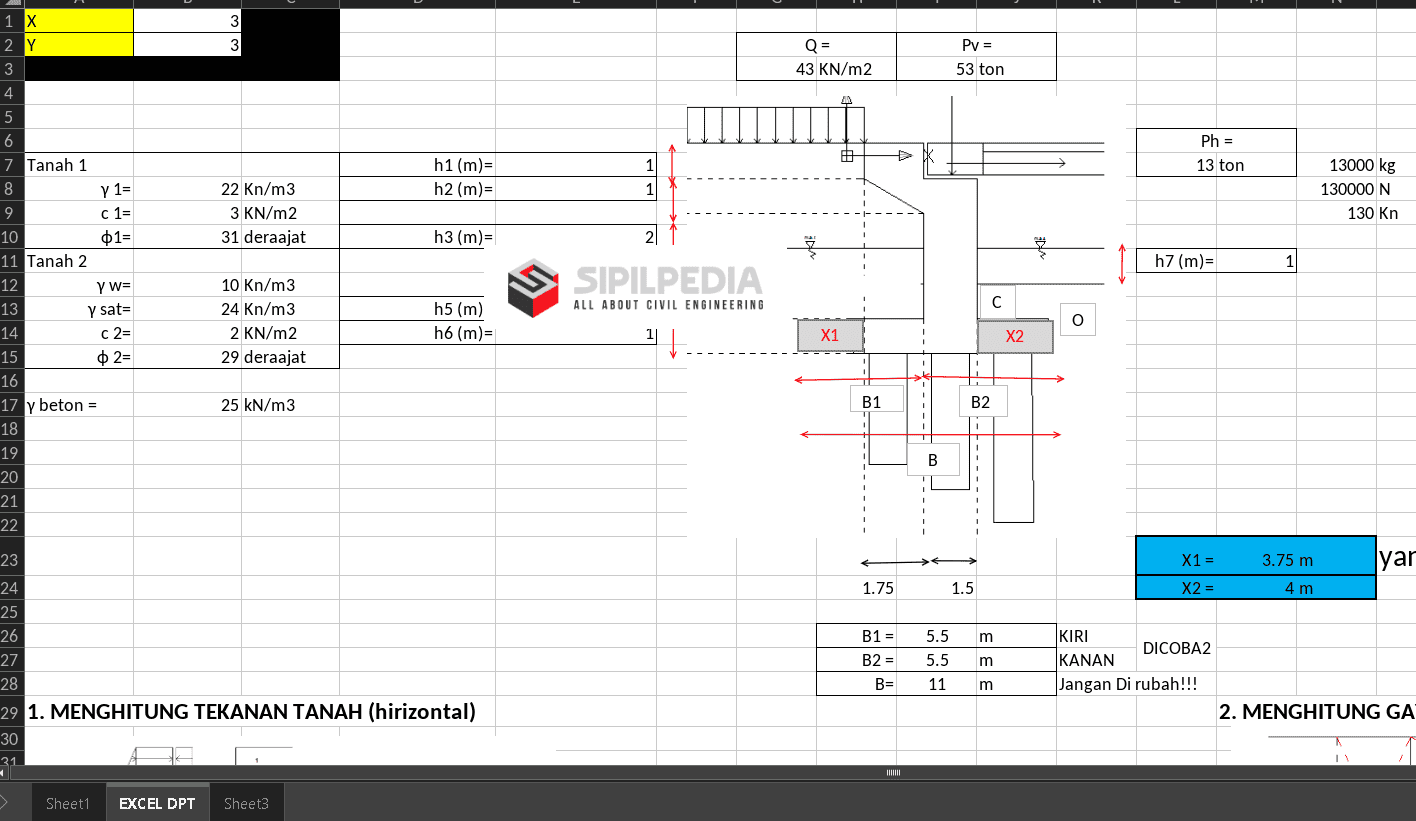Viewport: 1416px width, 821px height.
Task: Click the horizontal scrollbar thumb
Action: (x=893, y=773)
